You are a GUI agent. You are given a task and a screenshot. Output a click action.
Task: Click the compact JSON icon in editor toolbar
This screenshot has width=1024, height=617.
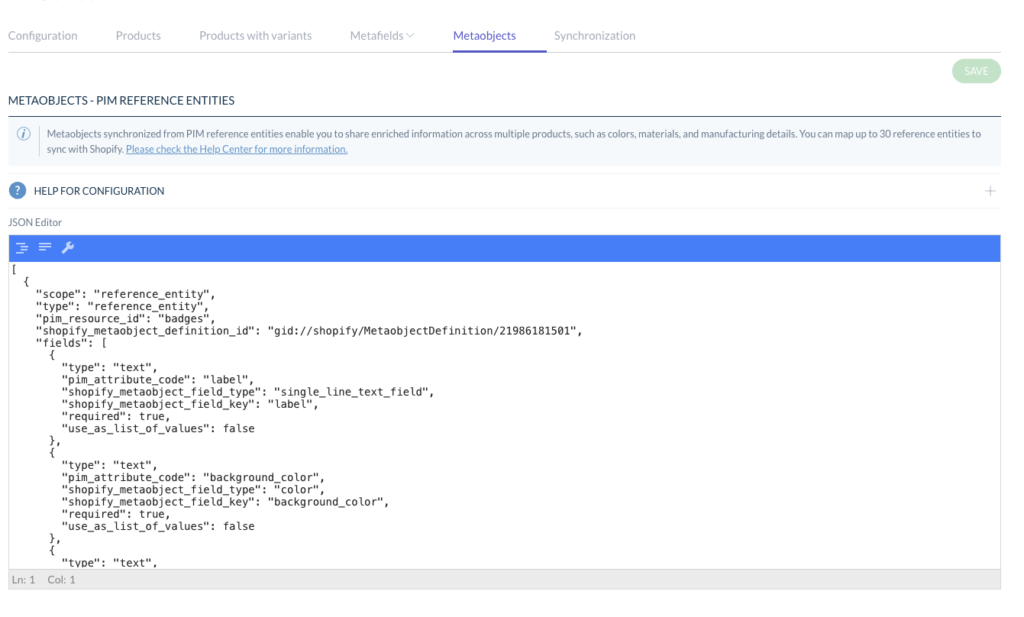[x=44, y=248]
